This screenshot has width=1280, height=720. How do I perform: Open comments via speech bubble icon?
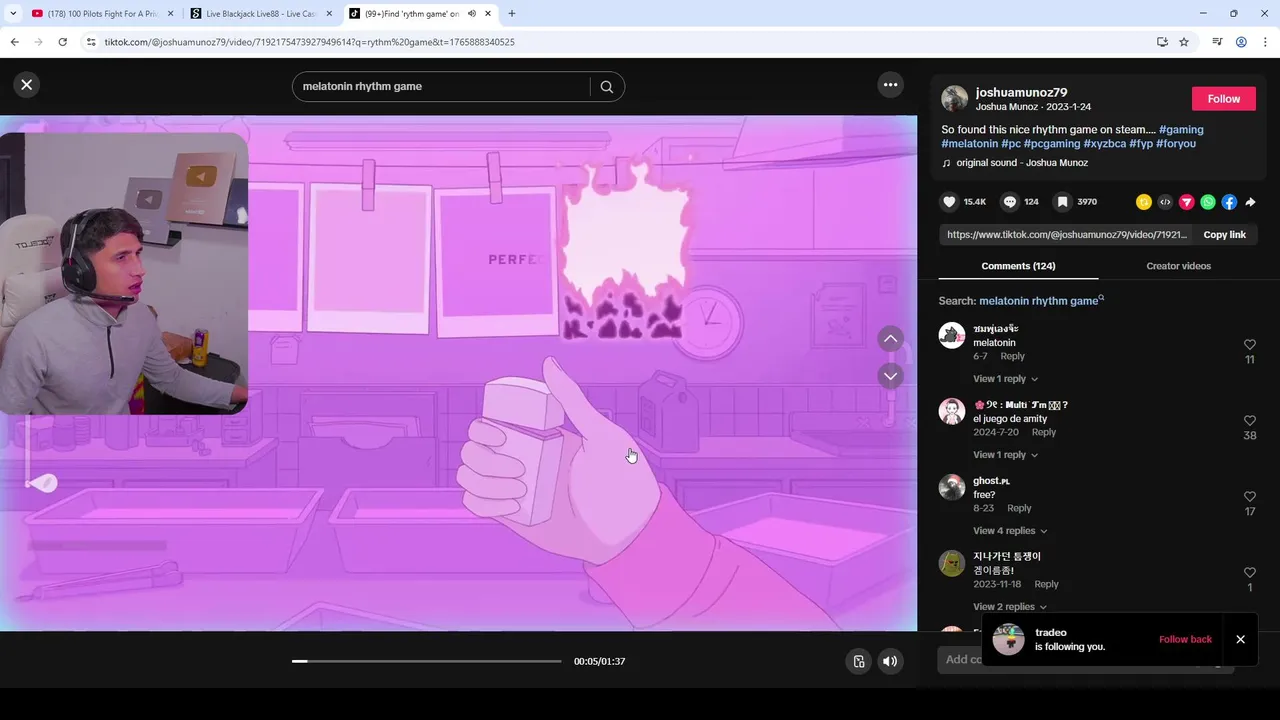point(1010,202)
